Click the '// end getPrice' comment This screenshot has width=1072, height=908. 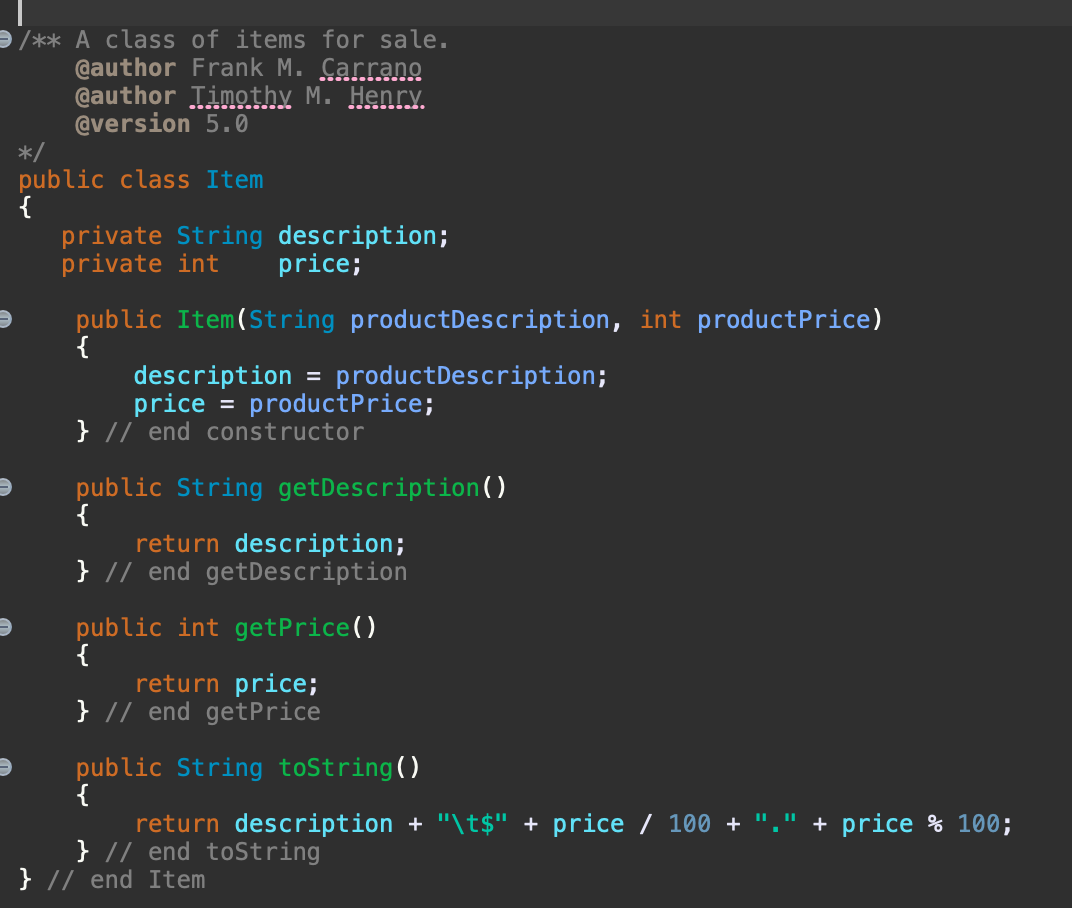tap(213, 712)
